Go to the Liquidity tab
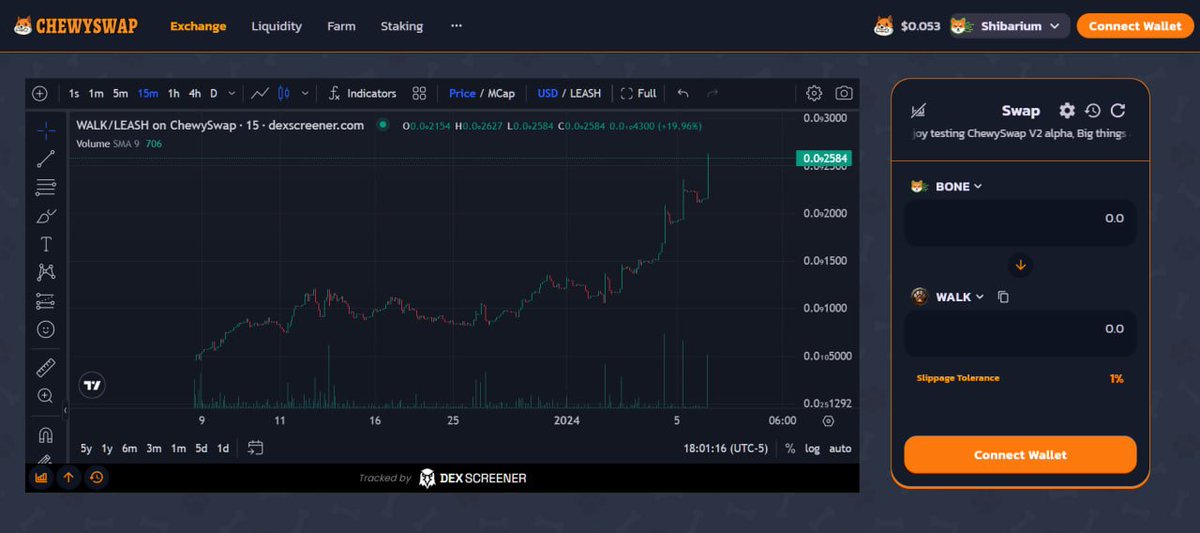The width and height of the screenshot is (1200, 533). (276, 26)
